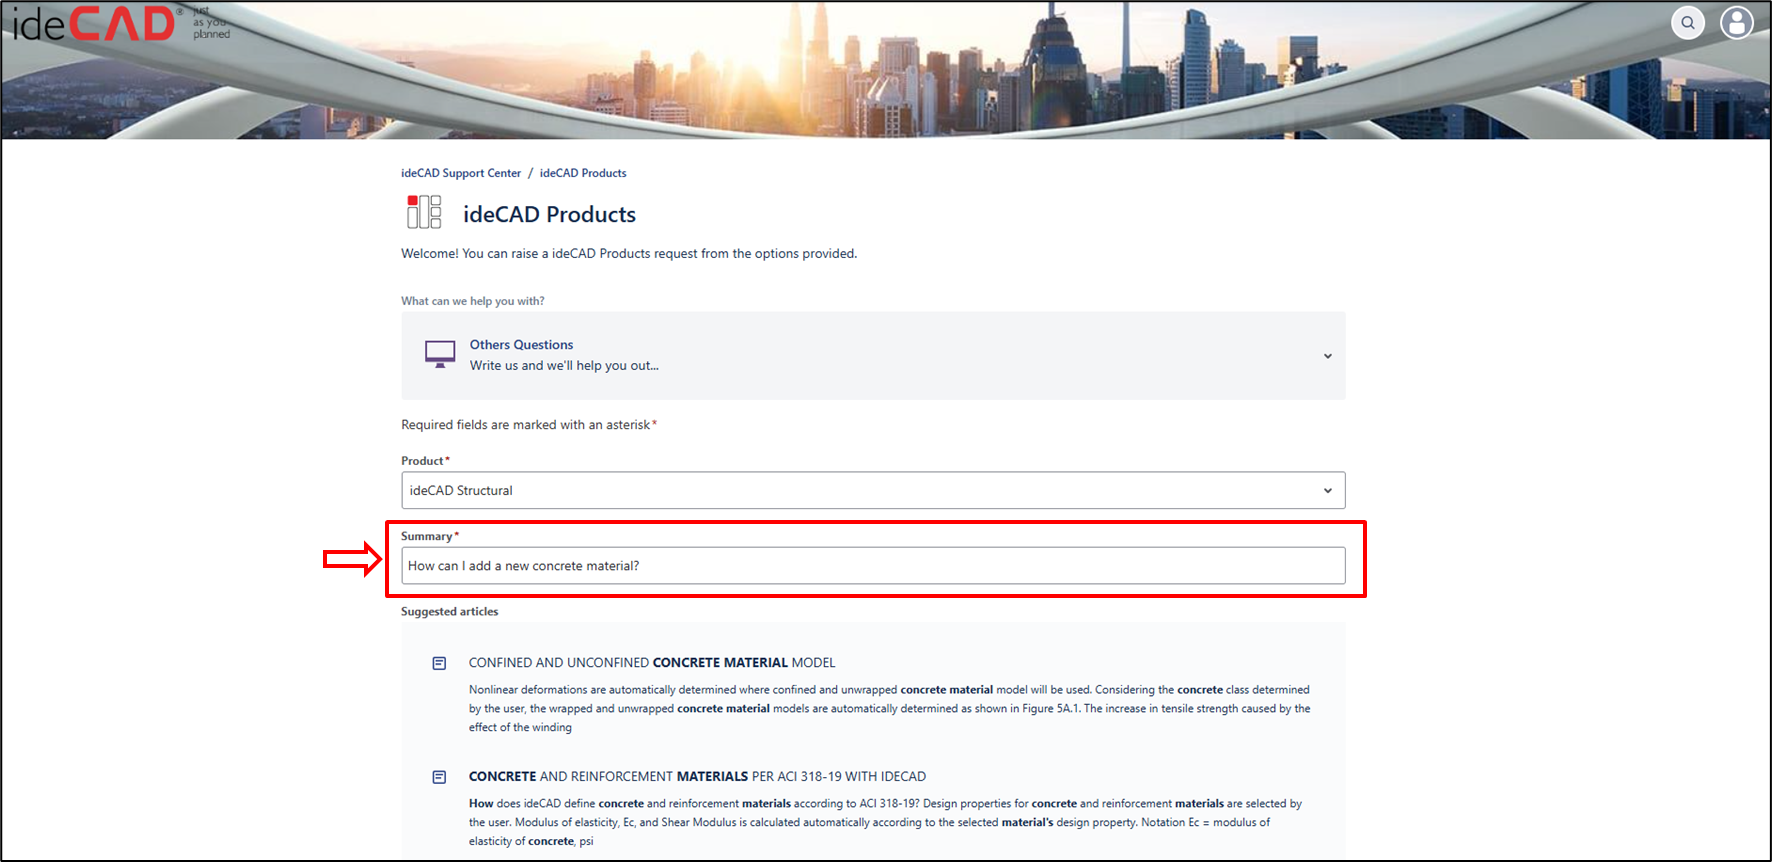Open the search magnifier icon

(x=1688, y=22)
